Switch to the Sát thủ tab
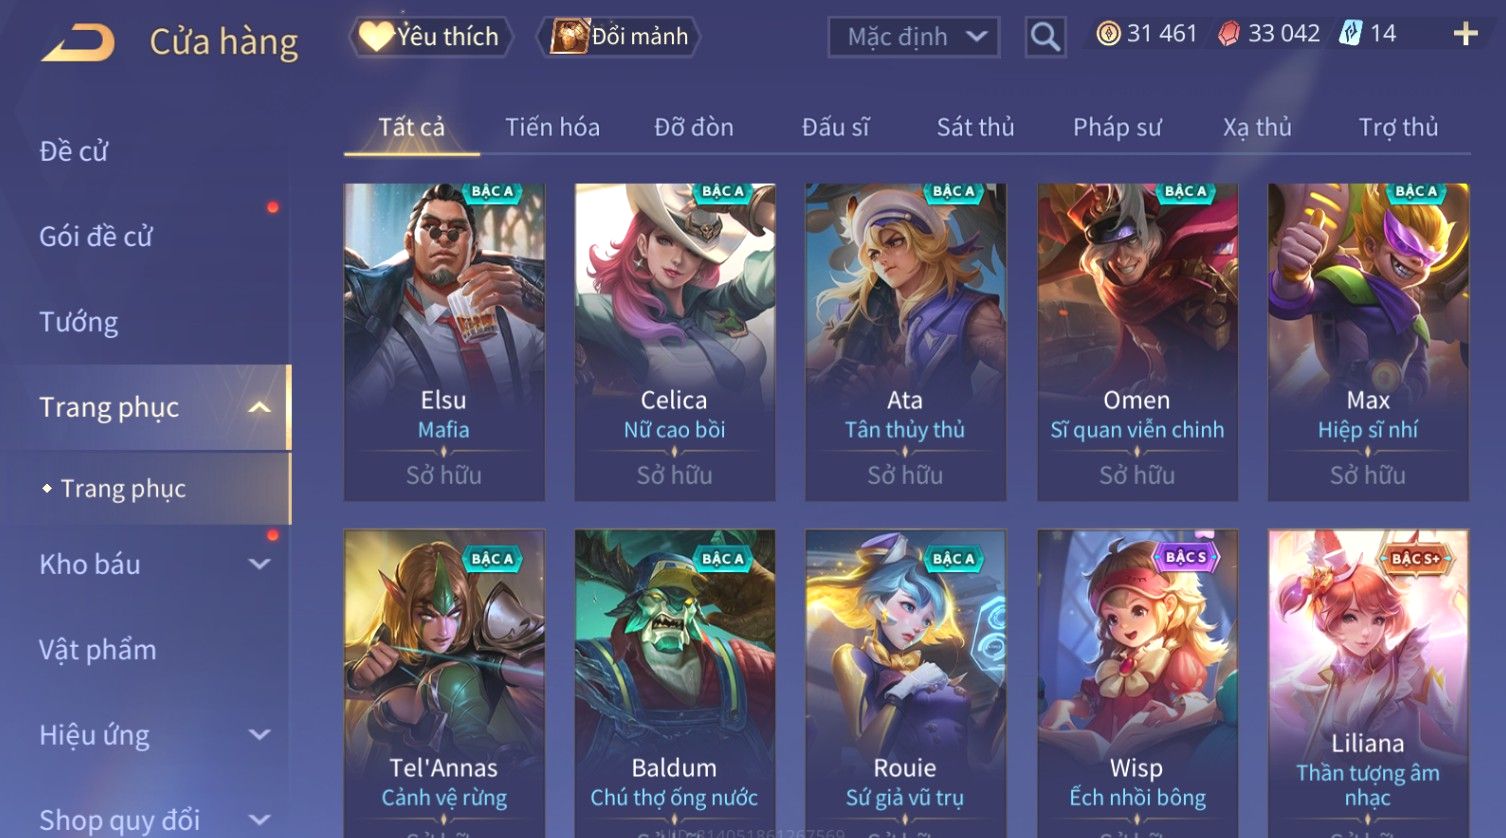 click(975, 127)
